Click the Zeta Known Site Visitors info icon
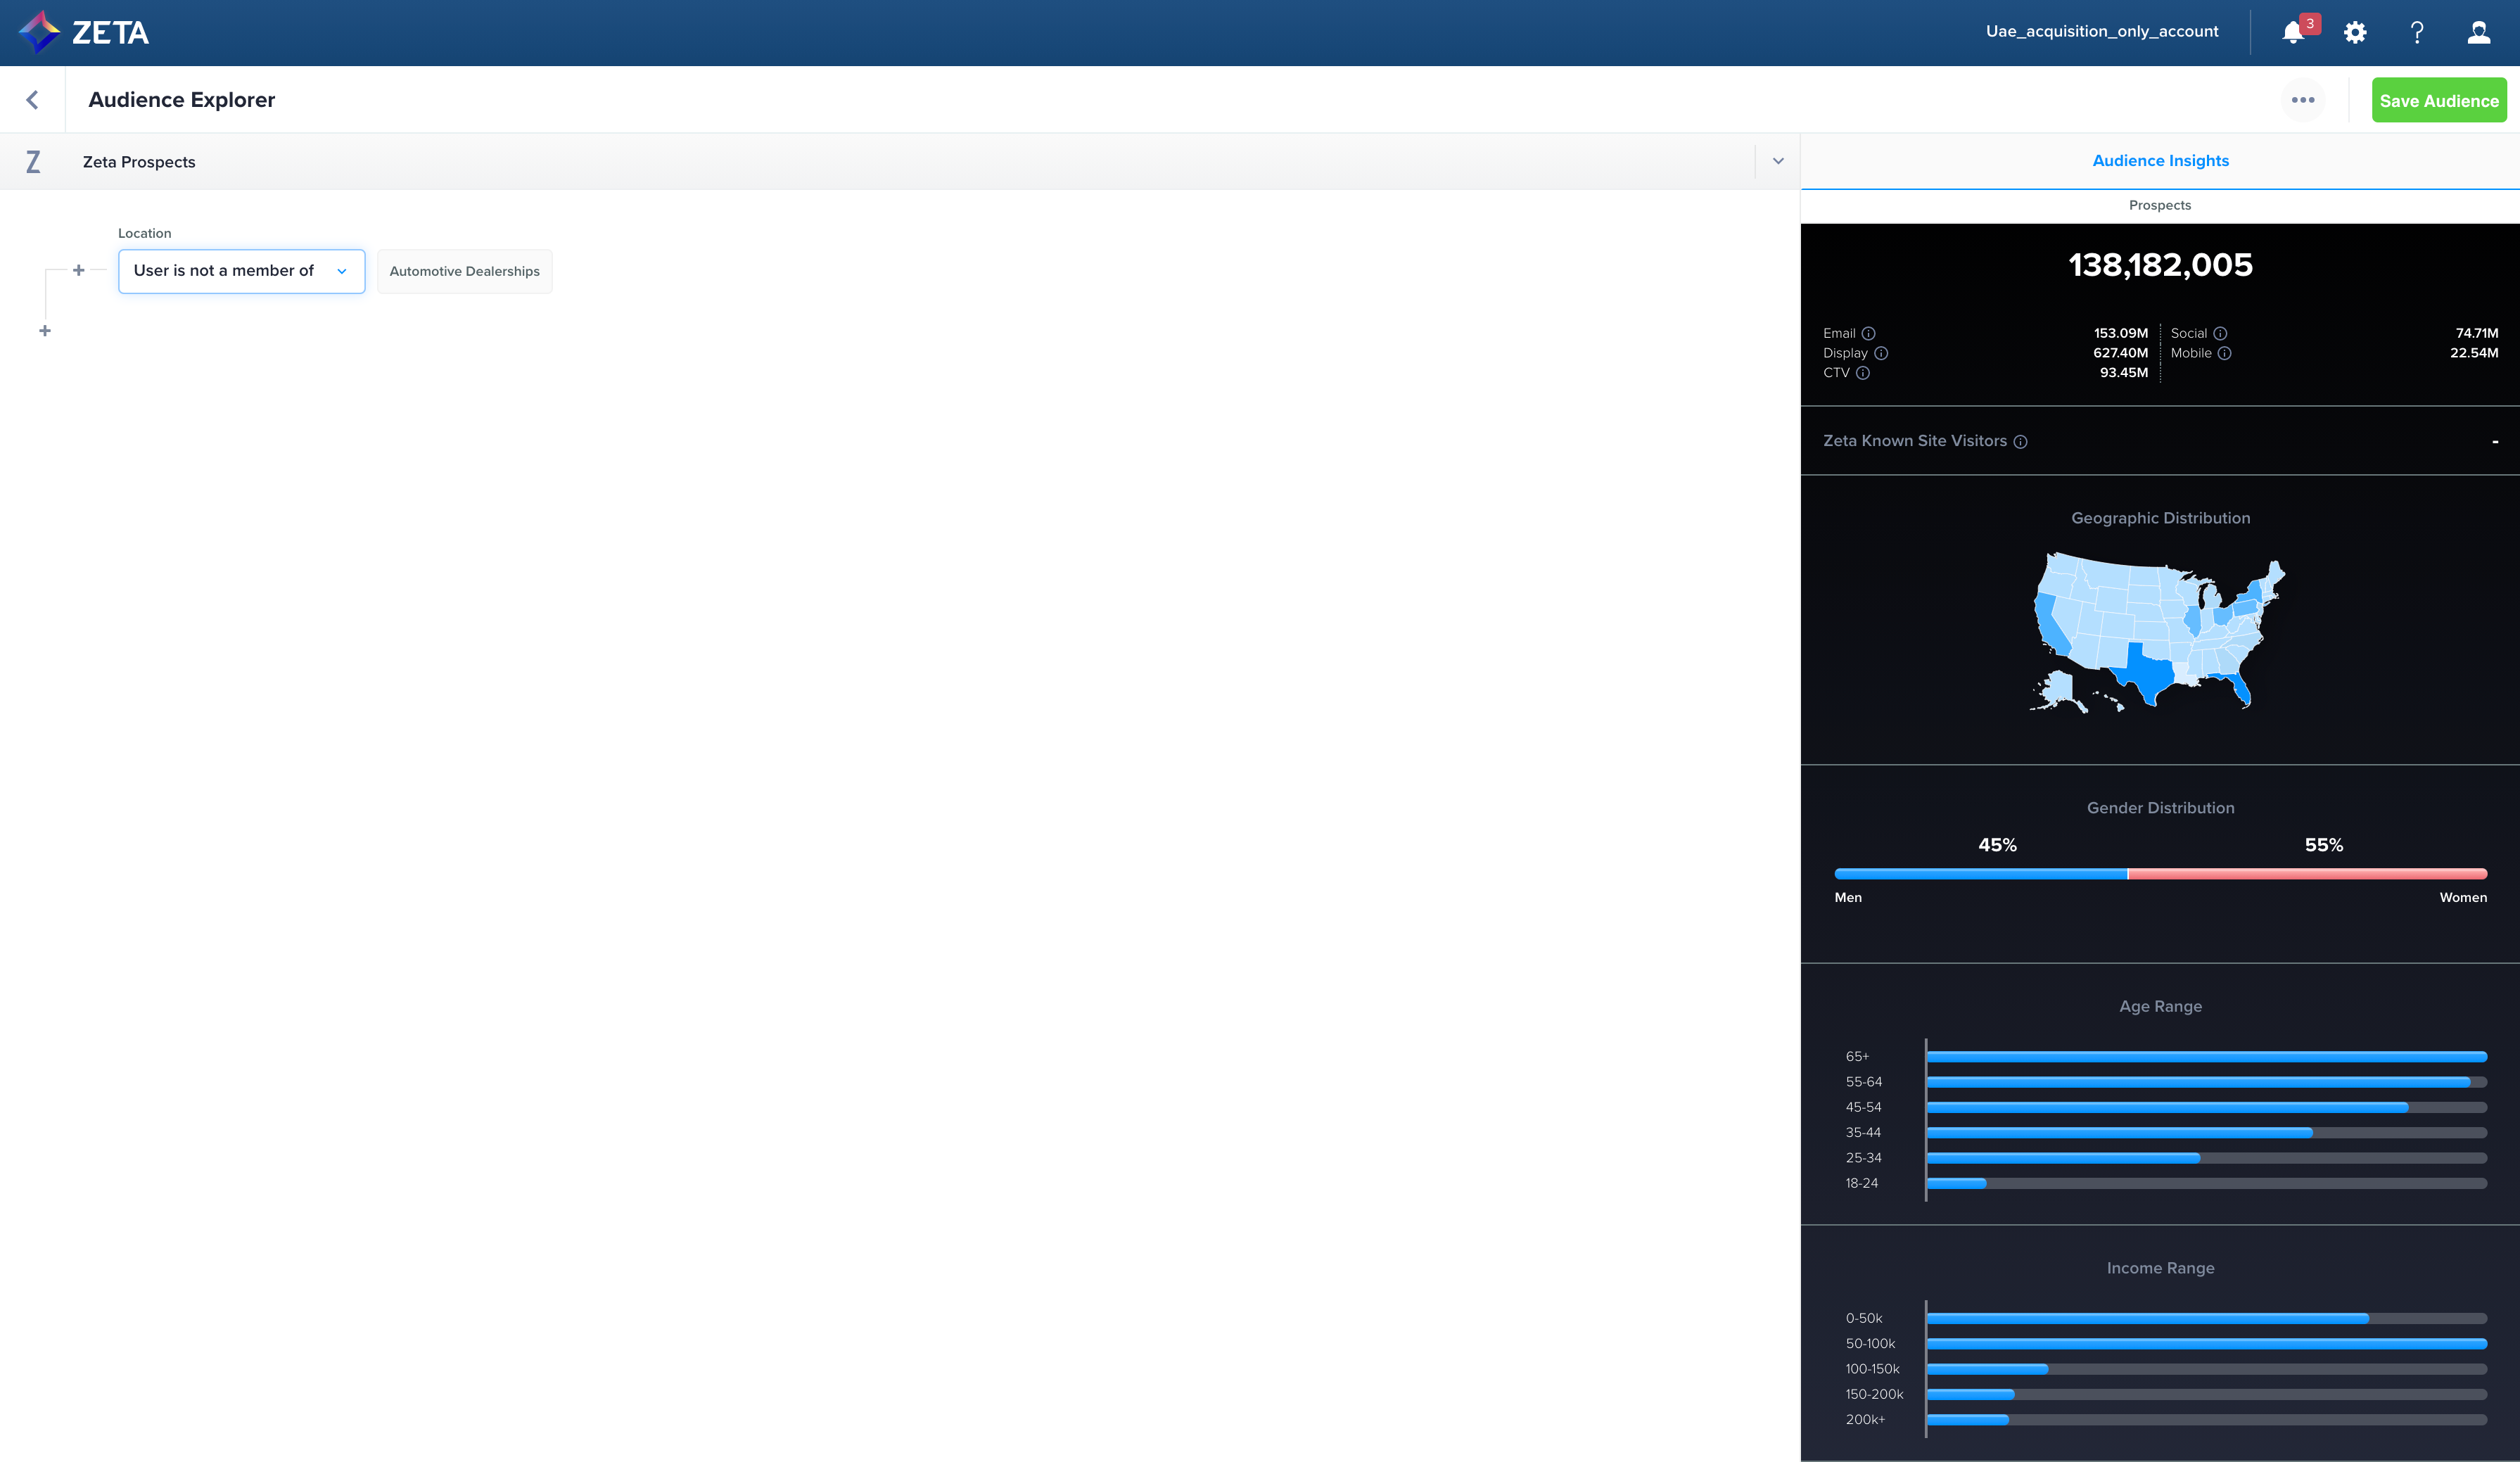The image size is (2520, 1462). coord(2020,442)
